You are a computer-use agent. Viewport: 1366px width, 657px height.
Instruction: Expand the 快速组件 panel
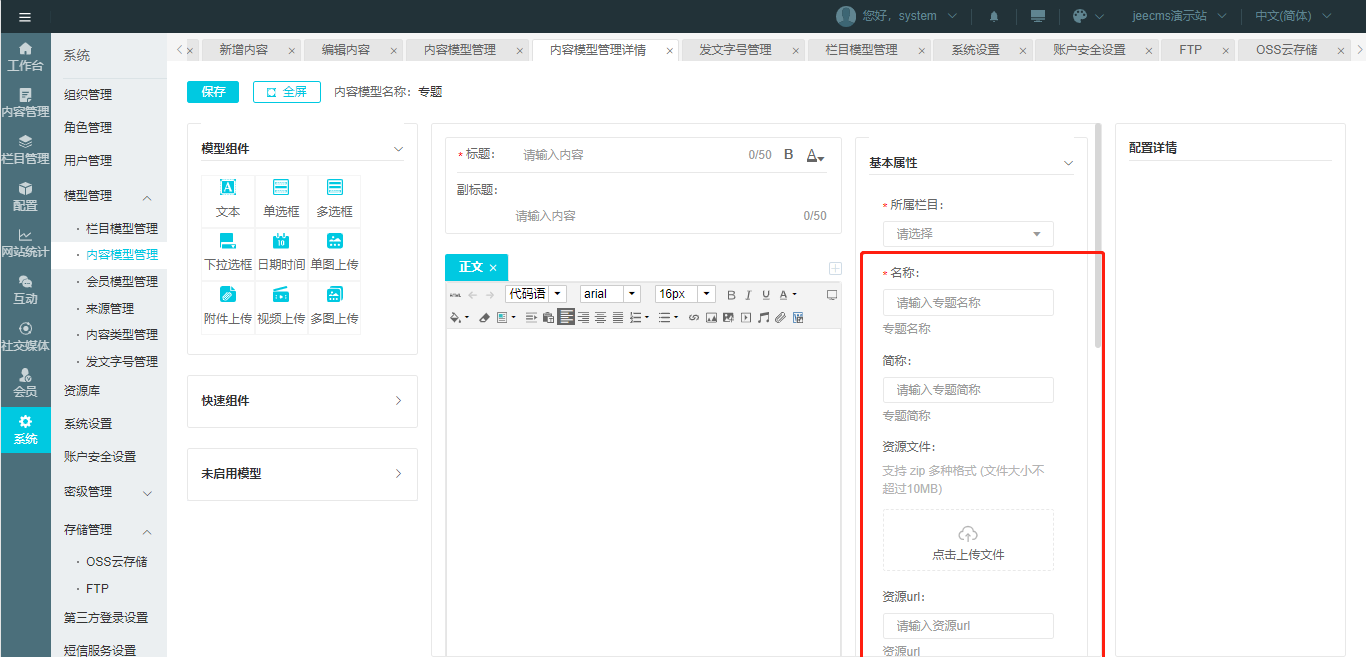pos(302,401)
